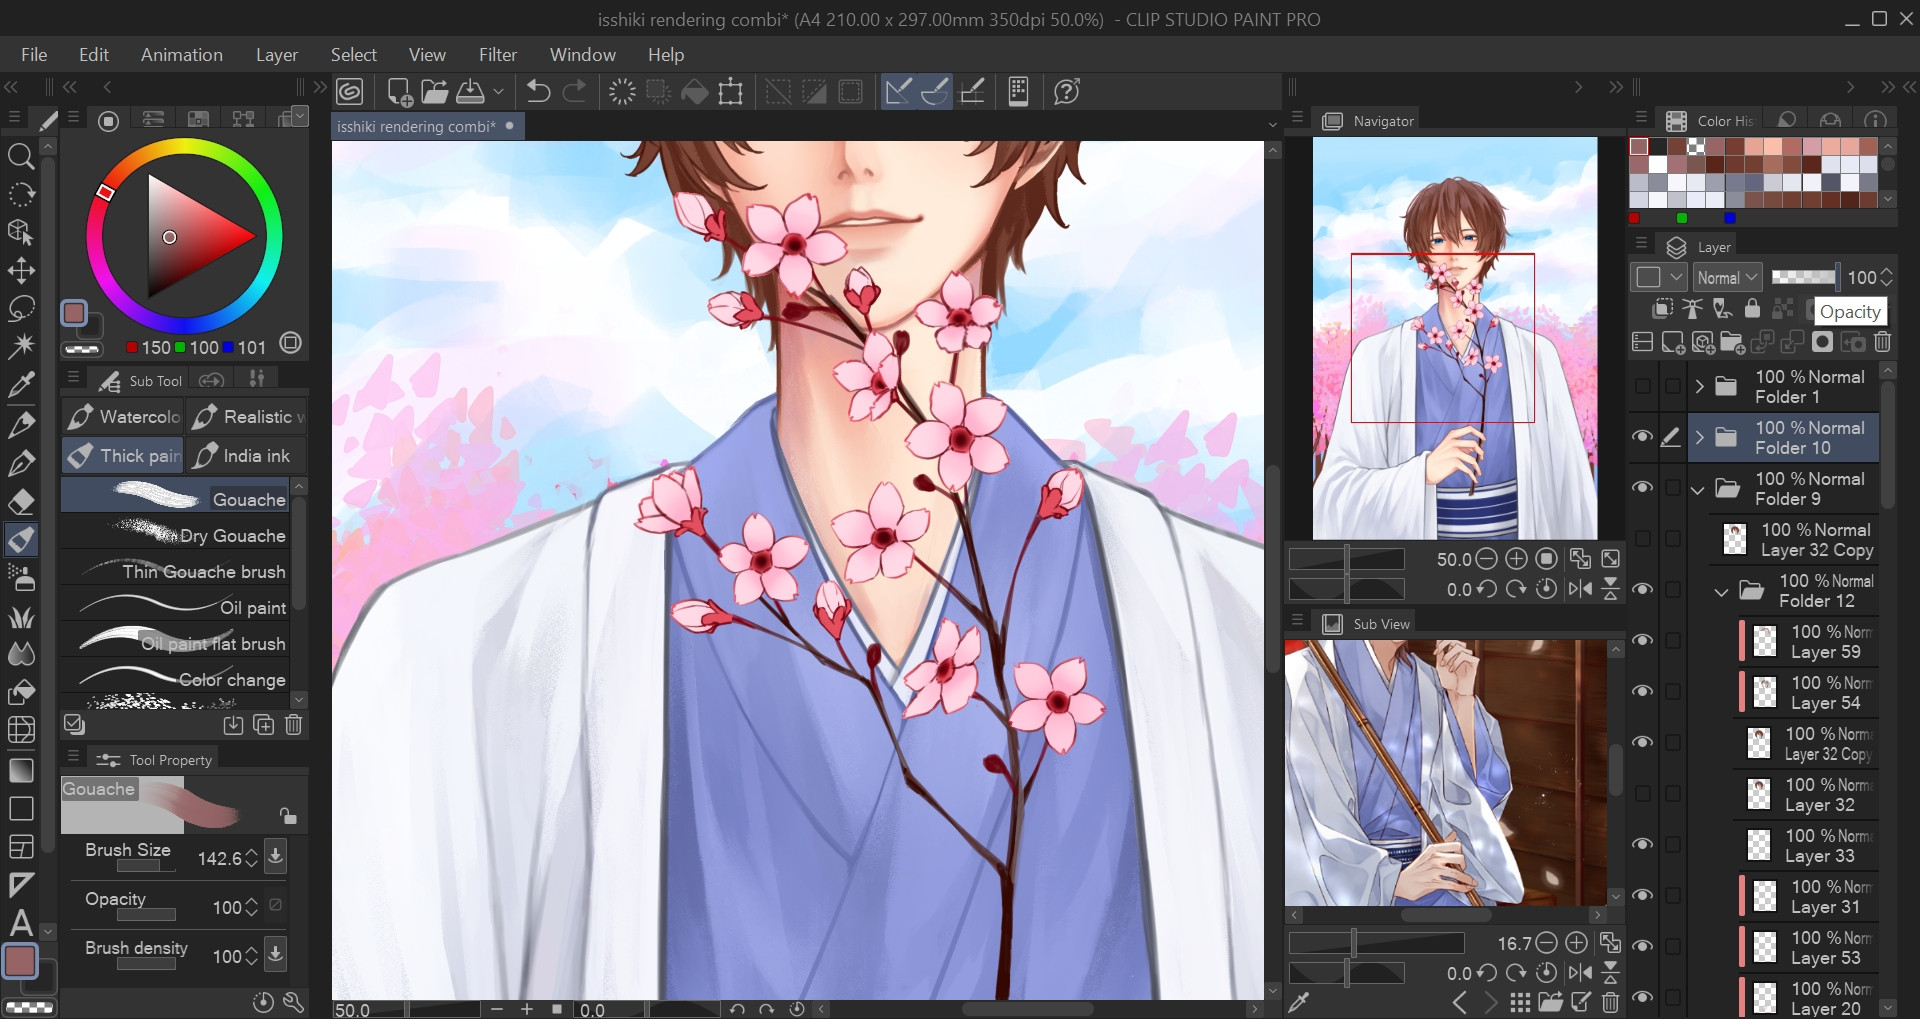Click the Delete layer trash icon

click(1882, 342)
